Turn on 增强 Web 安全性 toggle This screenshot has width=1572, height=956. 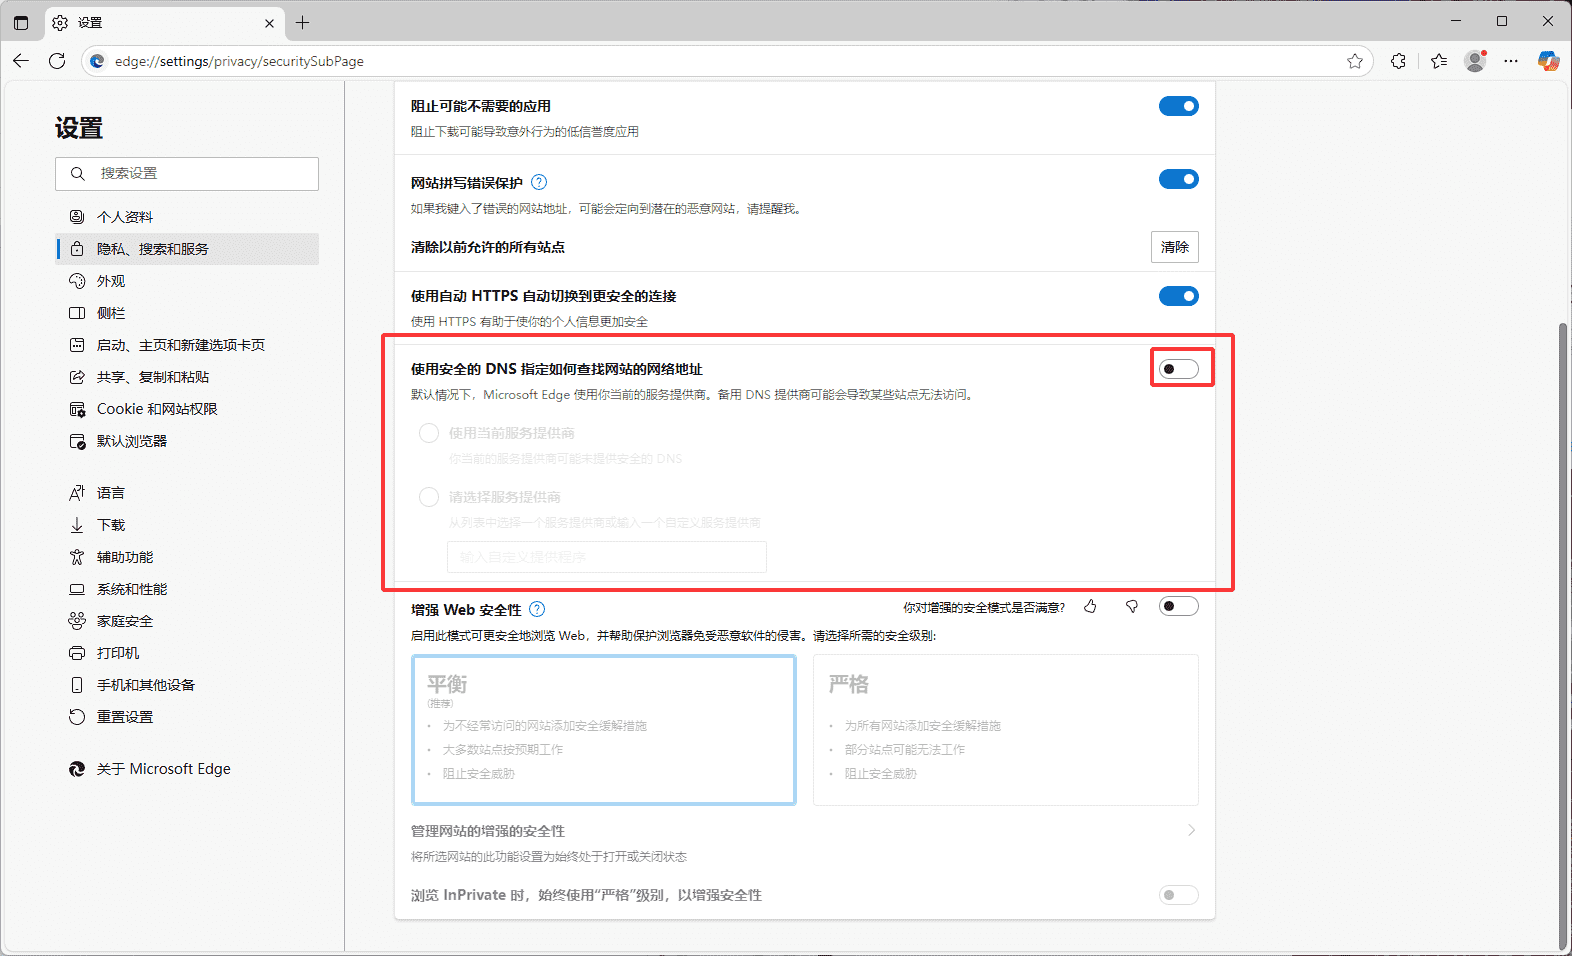click(x=1178, y=606)
